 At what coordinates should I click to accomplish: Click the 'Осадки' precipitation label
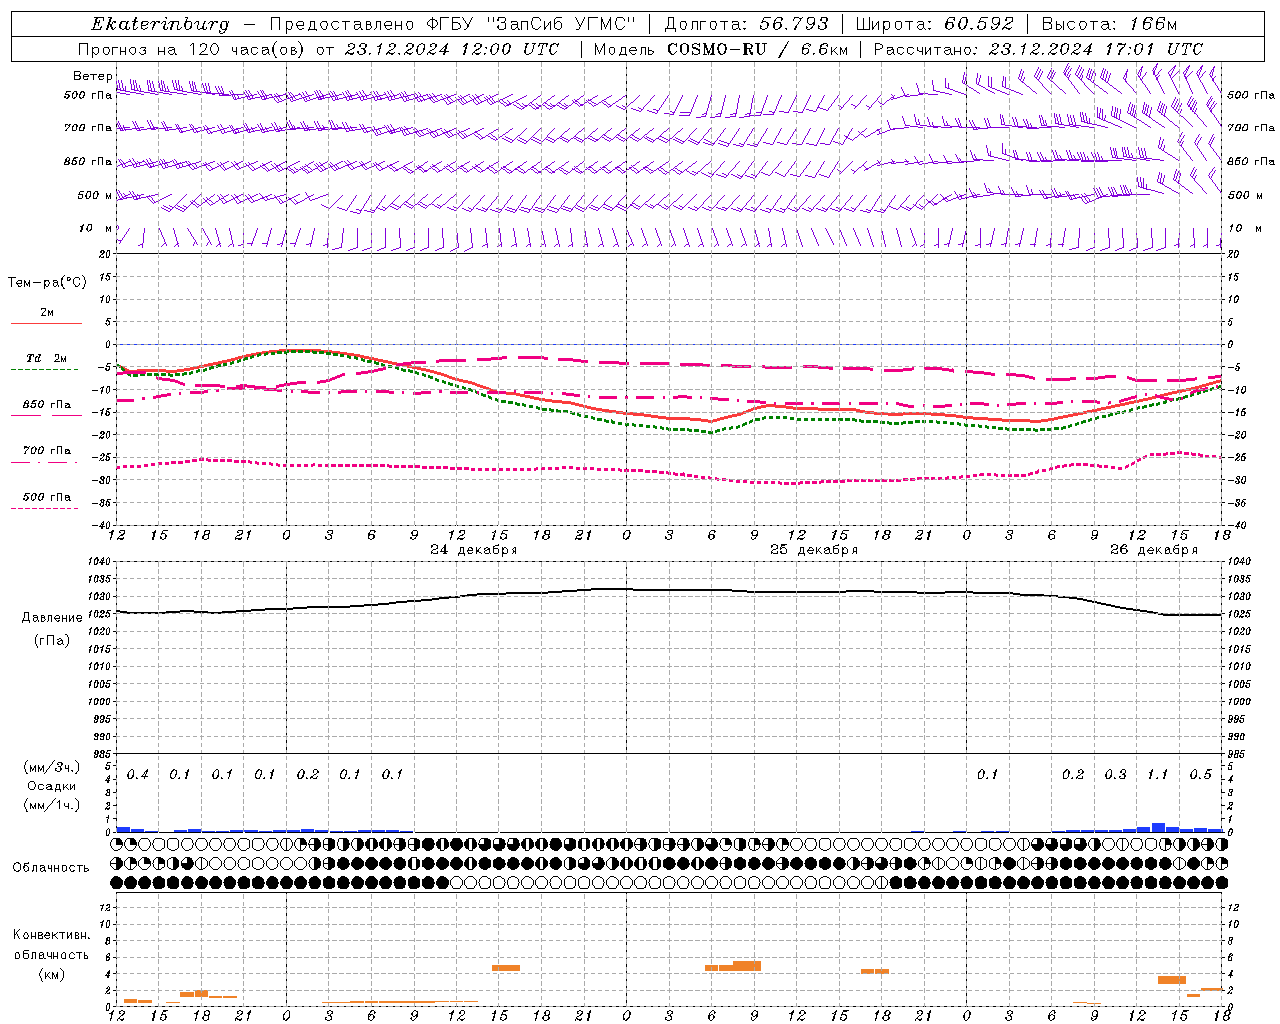[x=52, y=786]
